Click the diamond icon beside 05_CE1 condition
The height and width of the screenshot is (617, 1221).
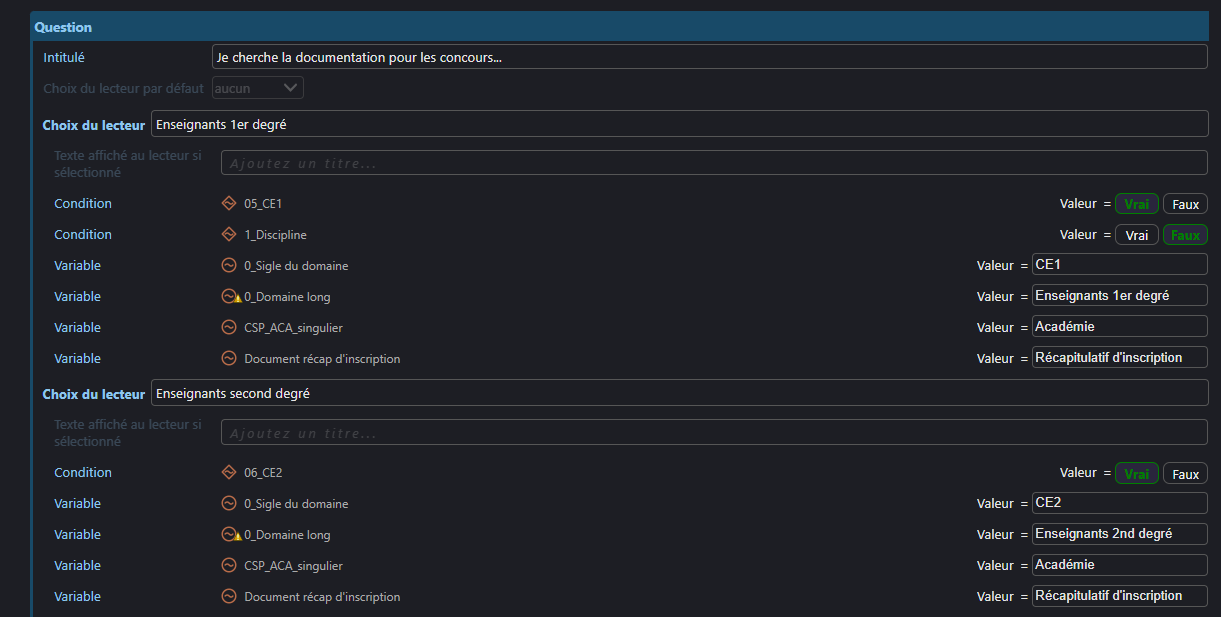[x=228, y=204]
